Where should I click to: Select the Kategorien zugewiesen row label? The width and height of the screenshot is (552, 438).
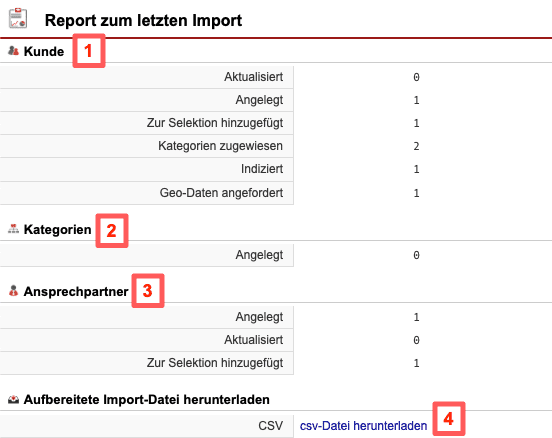pyautogui.click(x=220, y=146)
